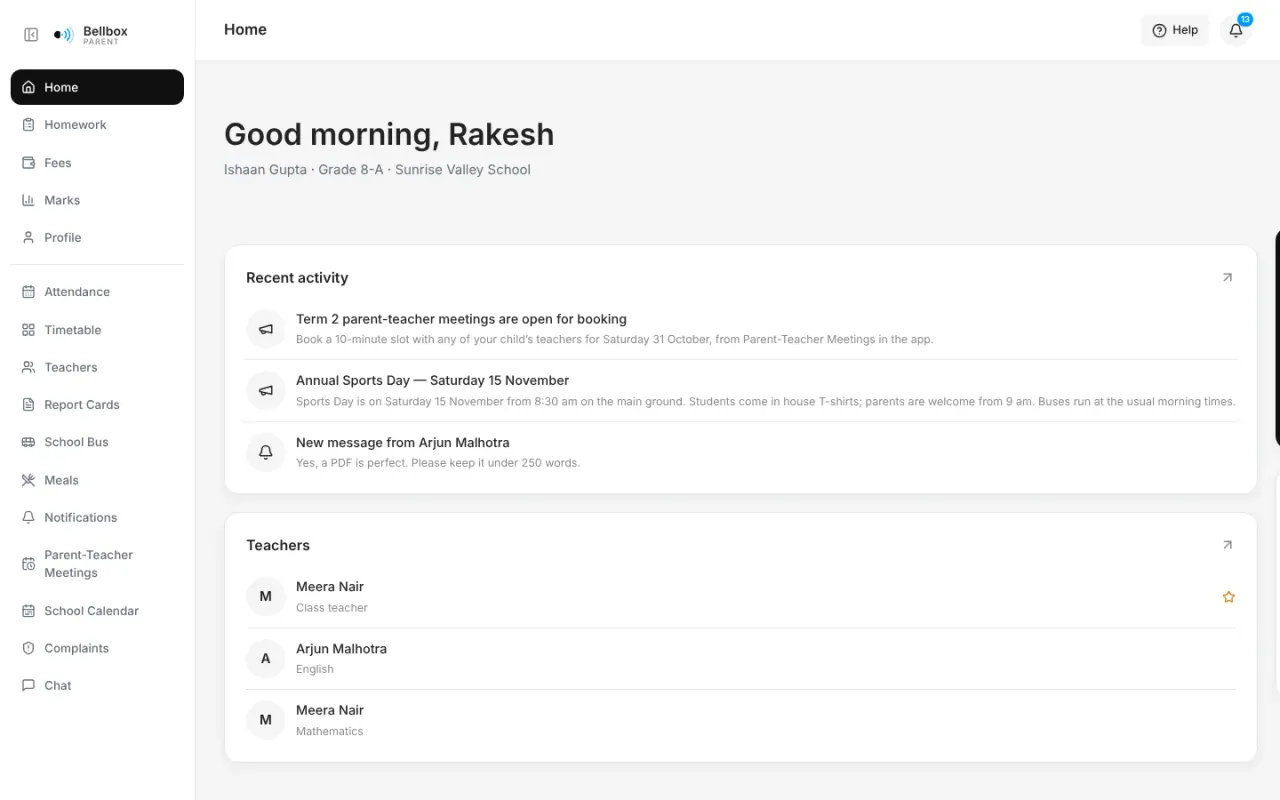Click the M avatar for the class teacher
Viewport: 1280px width, 800px height.
(x=266, y=597)
